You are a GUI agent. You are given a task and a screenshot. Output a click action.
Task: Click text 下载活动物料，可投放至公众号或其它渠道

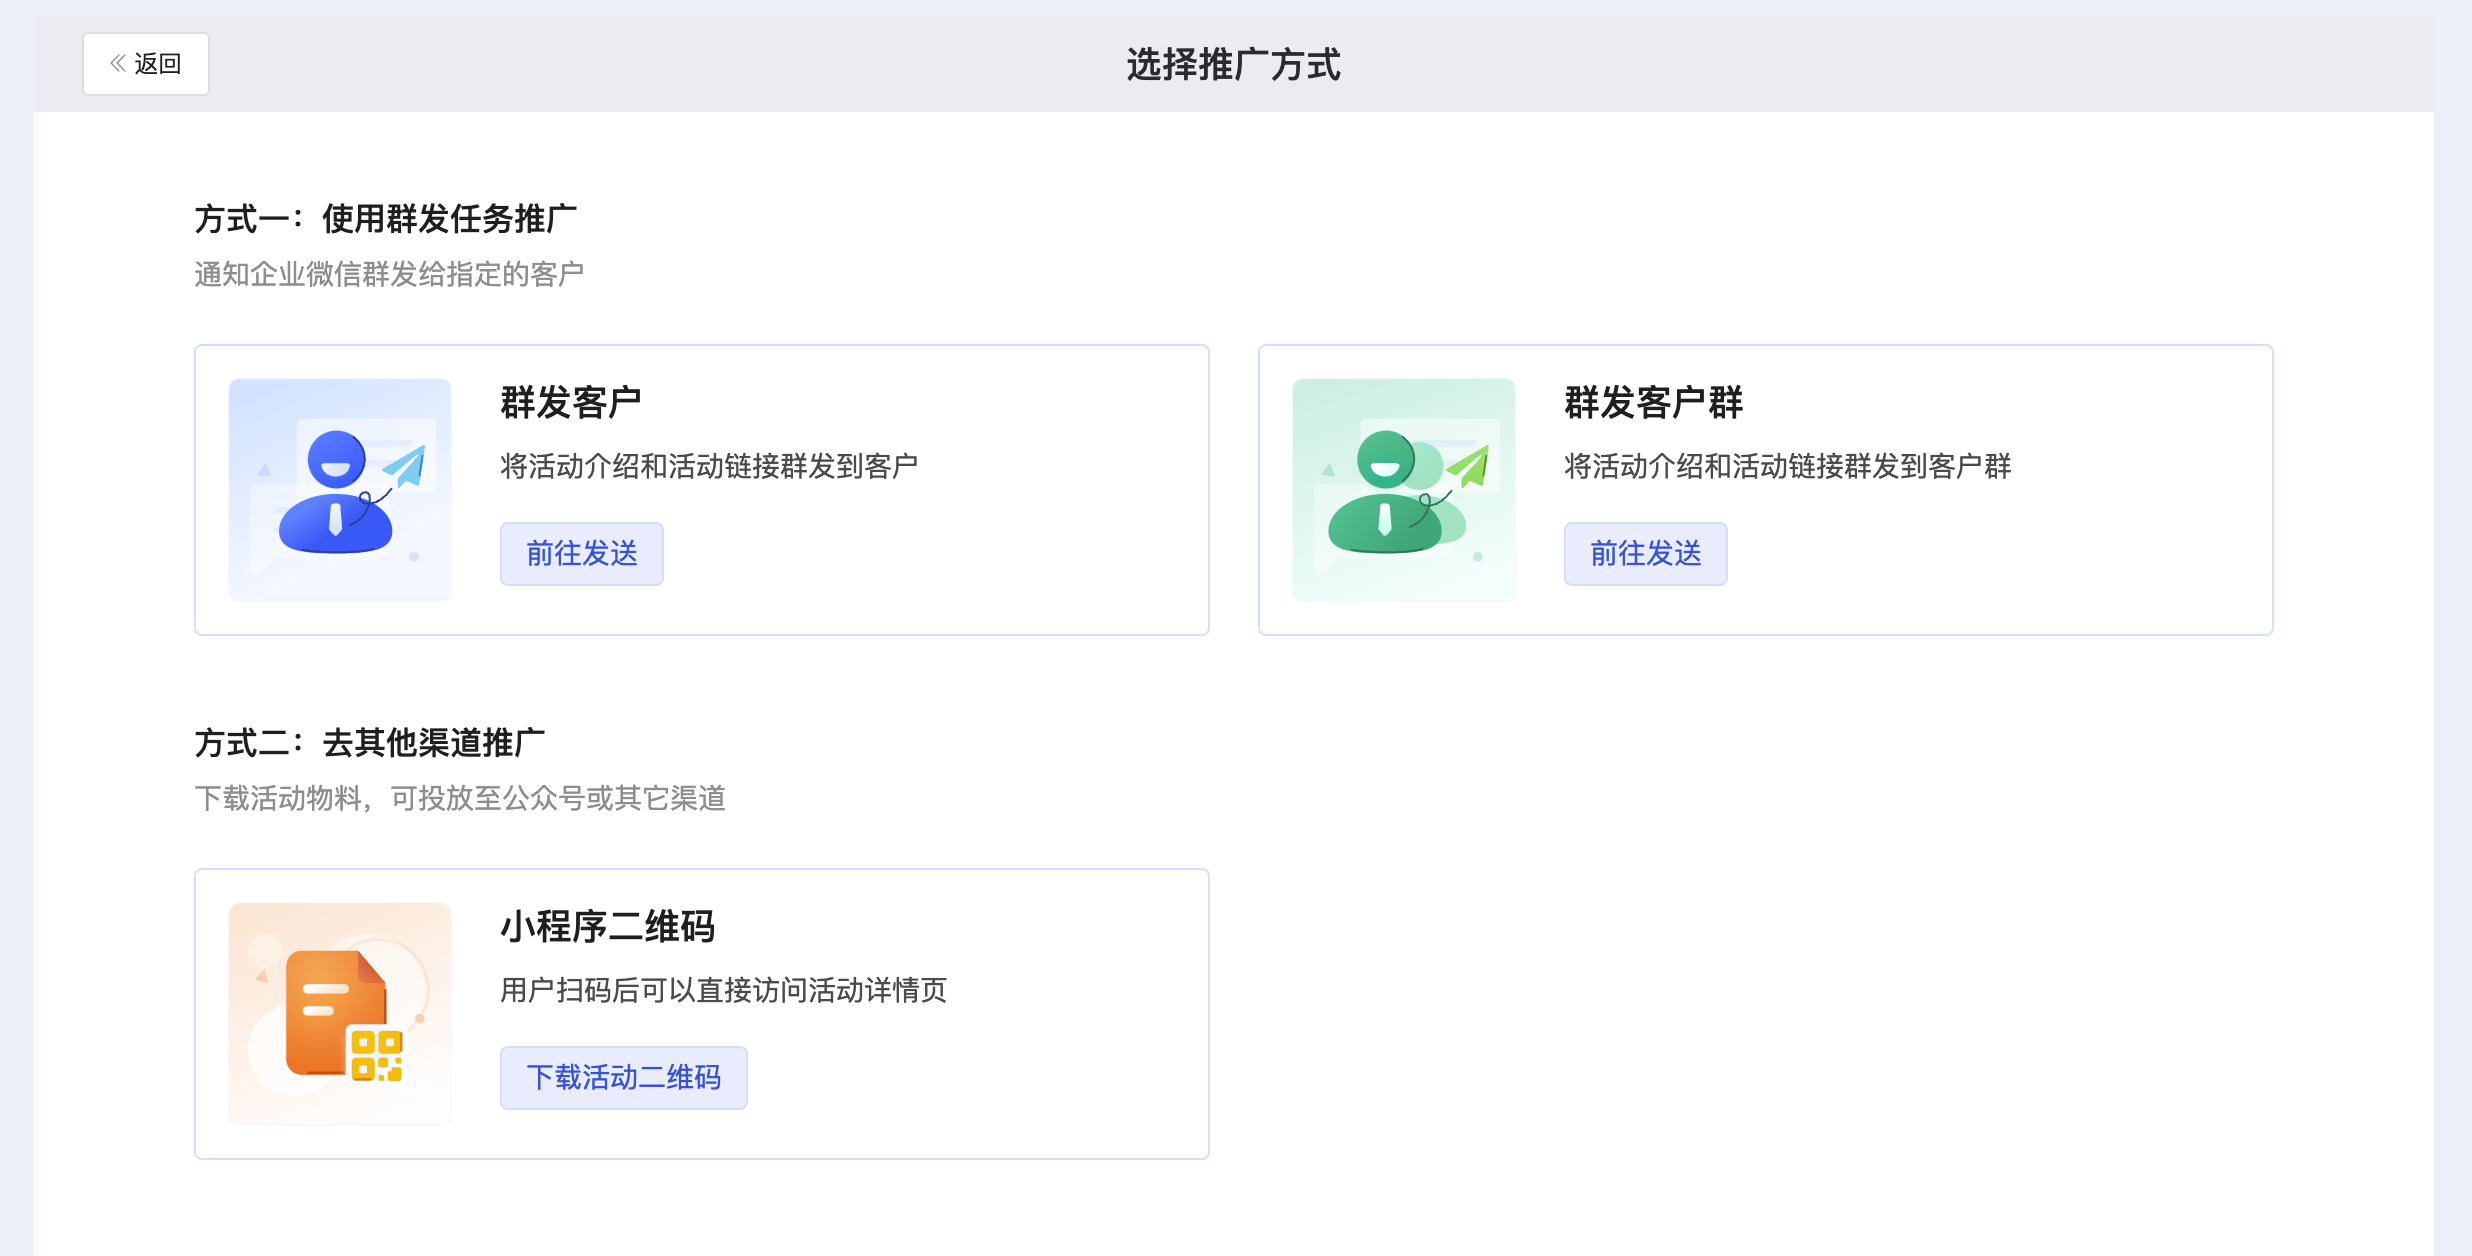click(460, 798)
